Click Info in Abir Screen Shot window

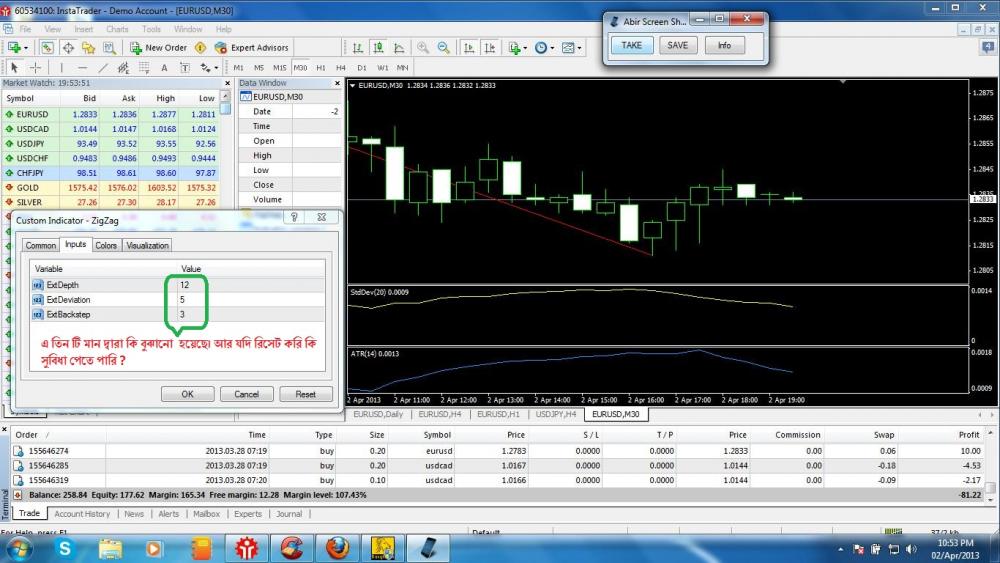pyautogui.click(x=724, y=45)
